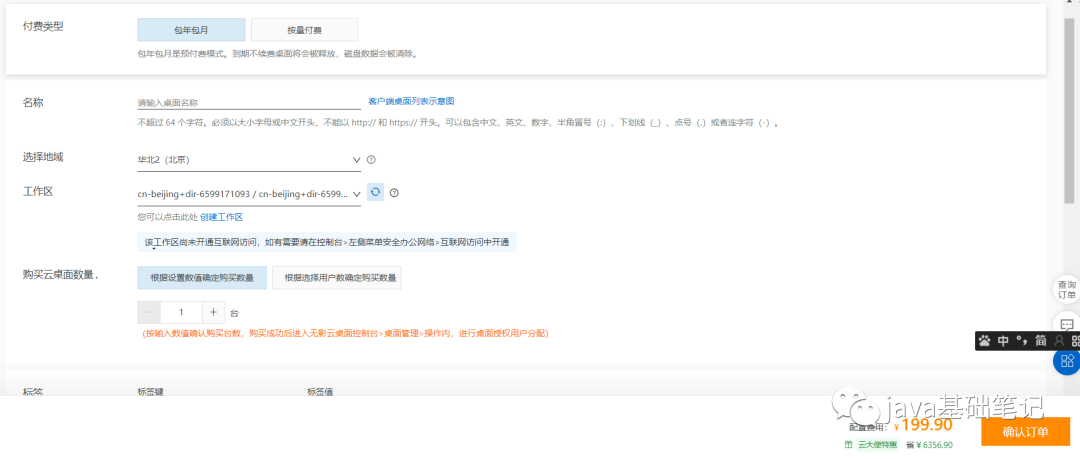Image resolution: width=1080 pixels, height=459 pixels.
Task: Open the chat support bubble icon
Action: coord(1067,325)
